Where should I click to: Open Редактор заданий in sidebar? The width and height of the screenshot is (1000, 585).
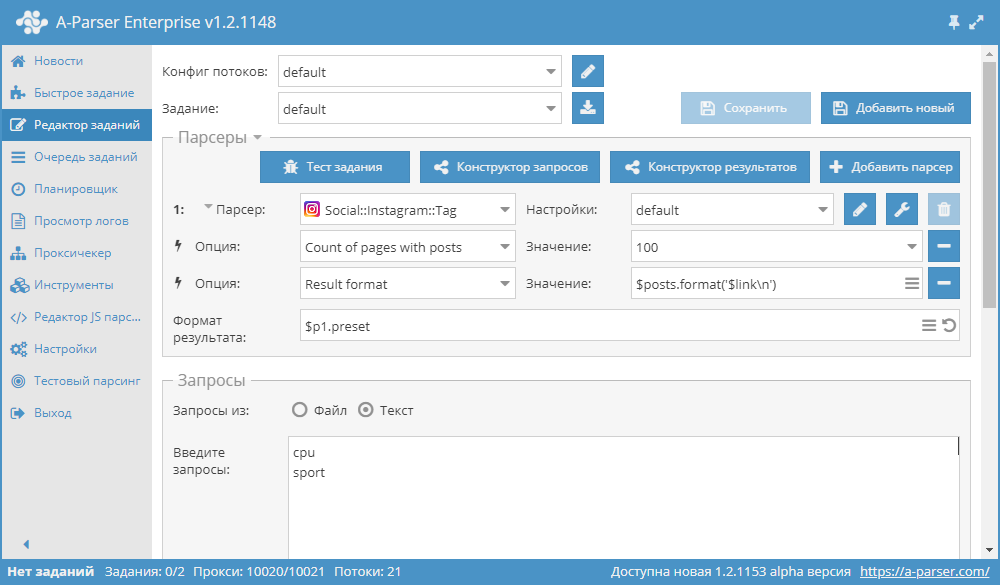77,124
